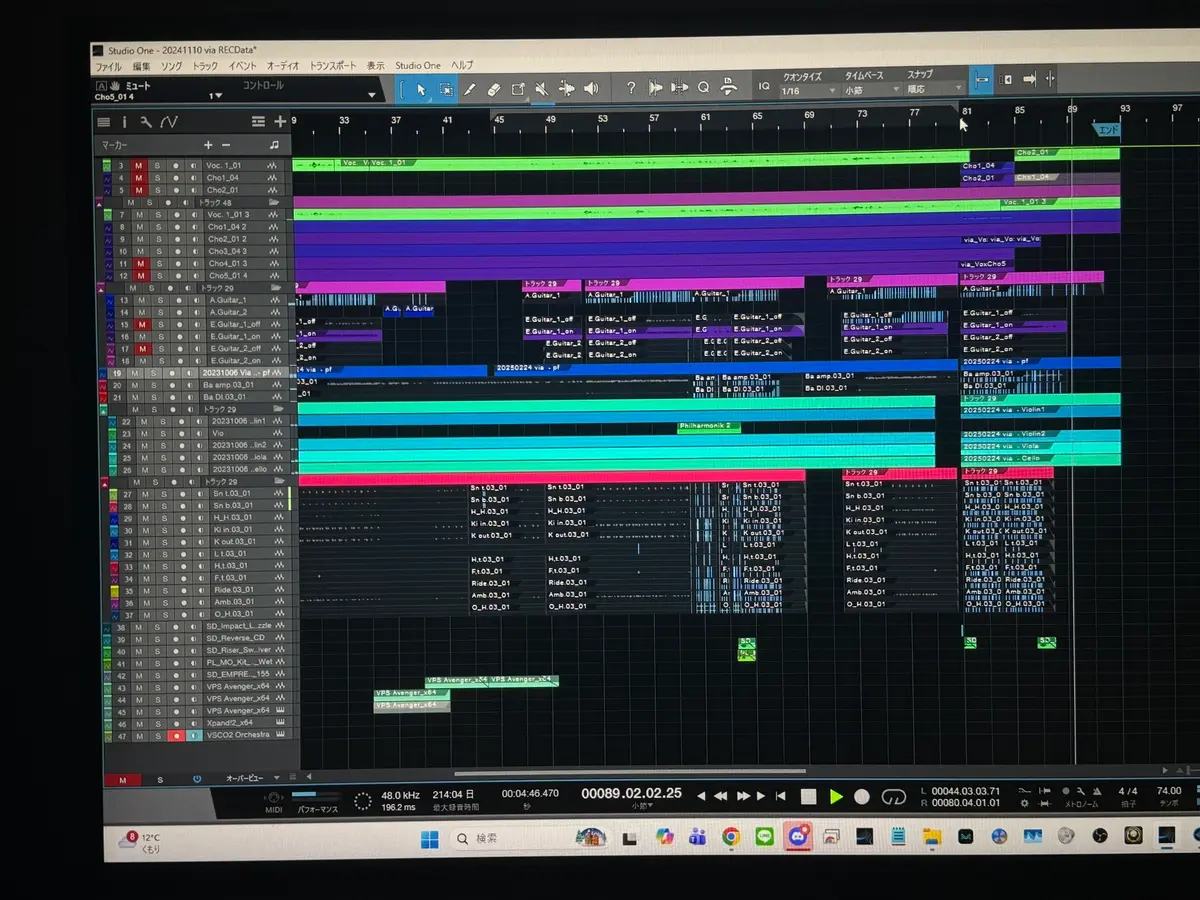The image size is (1200, 900).
Task: Select the Arrow tool
Action: (x=421, y=89)
